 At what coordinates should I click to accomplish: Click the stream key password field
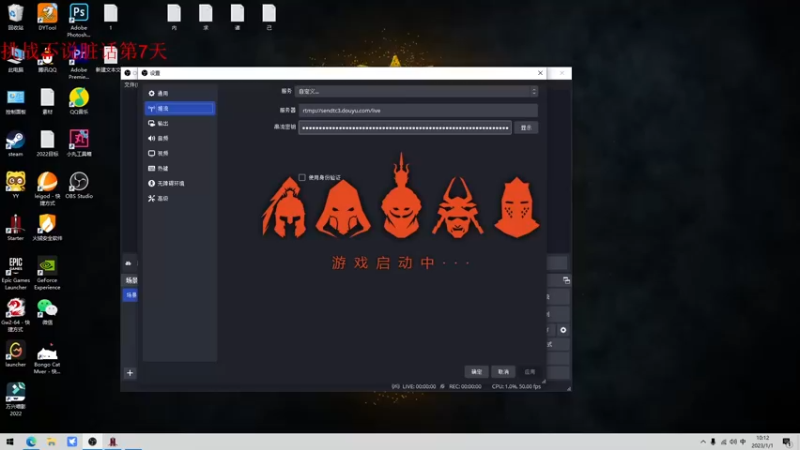coord(405,128)
